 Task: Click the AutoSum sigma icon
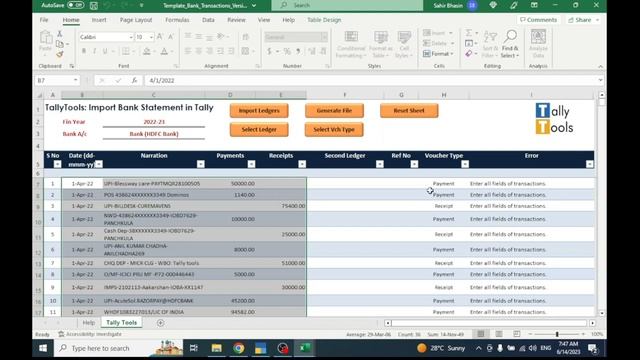pos(469,33)
